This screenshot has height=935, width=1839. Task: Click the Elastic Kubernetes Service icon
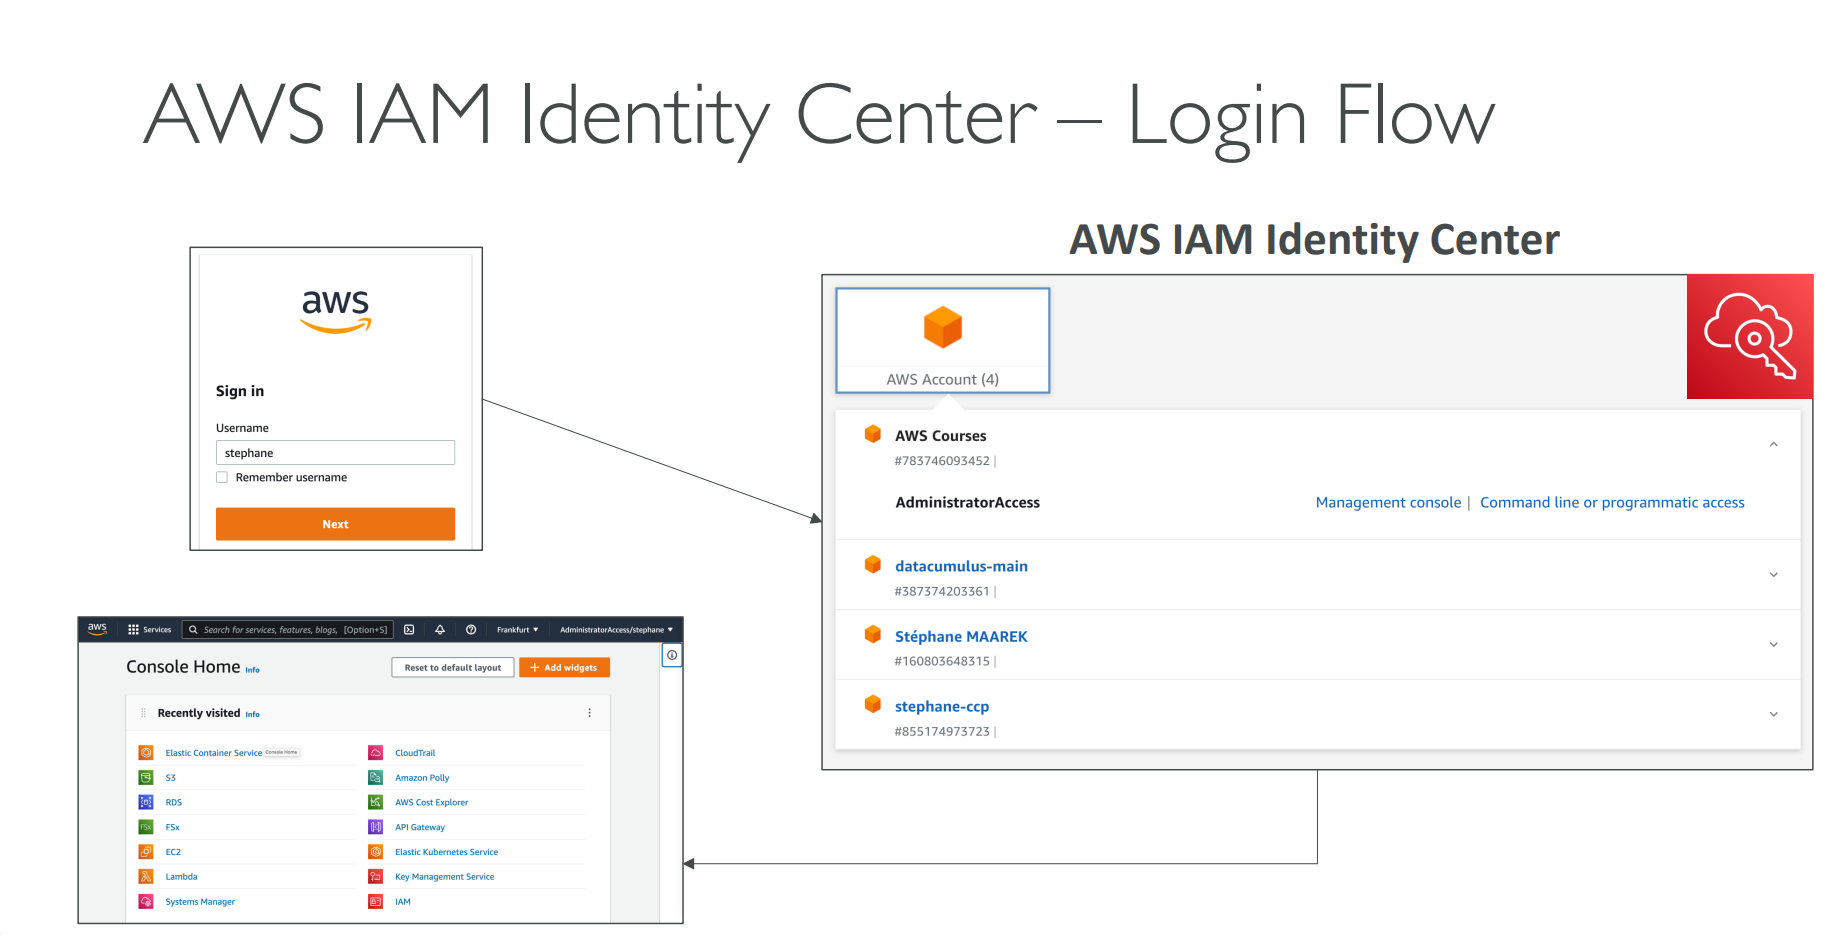pyautogui.click(x=376, y=852)
